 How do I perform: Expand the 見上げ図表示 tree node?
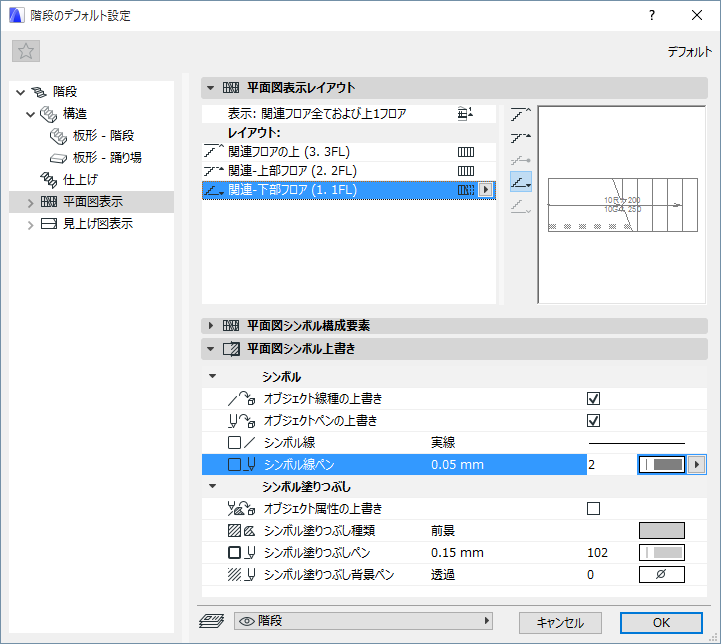pos(30,225)
